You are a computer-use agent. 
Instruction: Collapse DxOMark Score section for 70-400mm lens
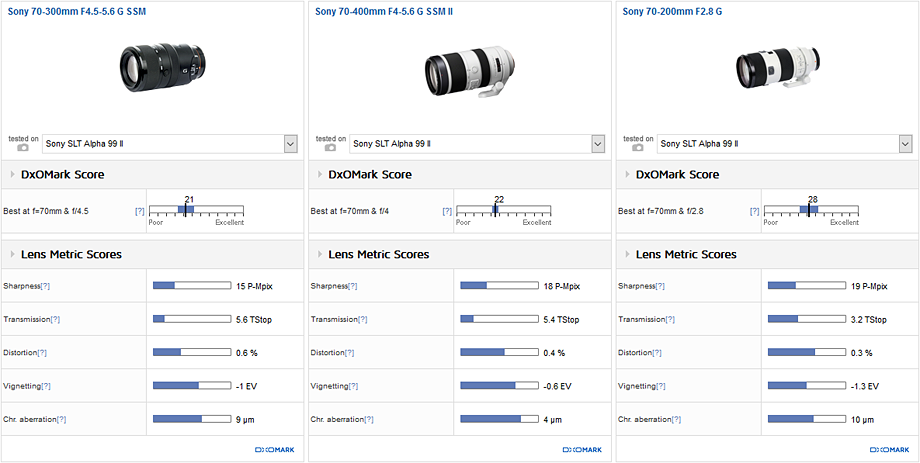click(x=320, y=174)
